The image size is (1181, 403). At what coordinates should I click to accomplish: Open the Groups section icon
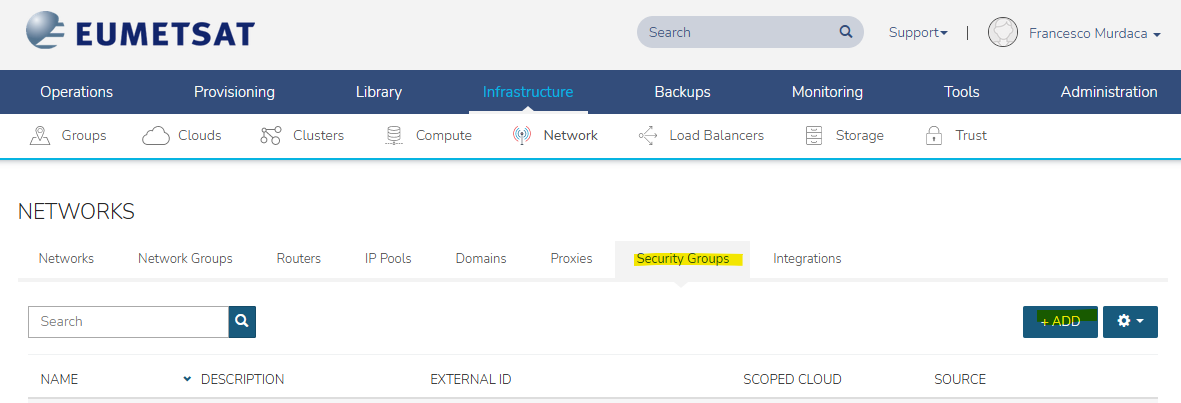pyautogui.click(x=40, y=135)
